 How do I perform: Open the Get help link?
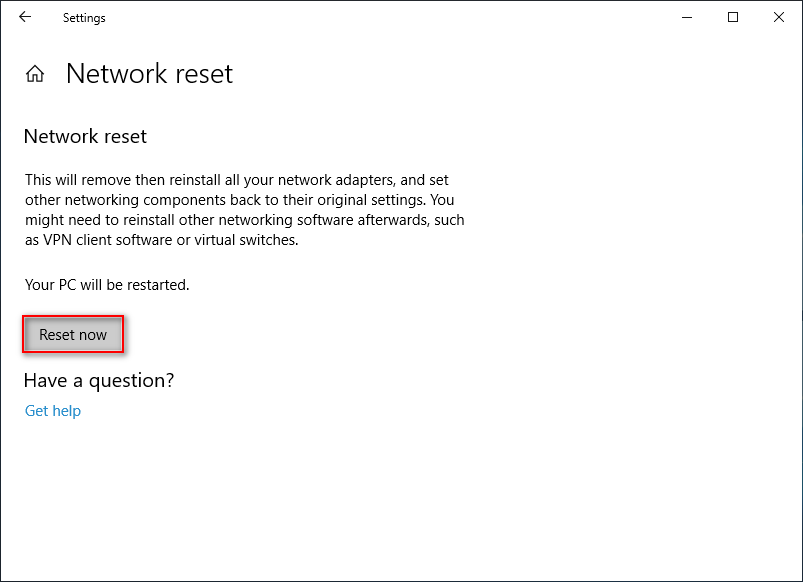coord(53,410)
